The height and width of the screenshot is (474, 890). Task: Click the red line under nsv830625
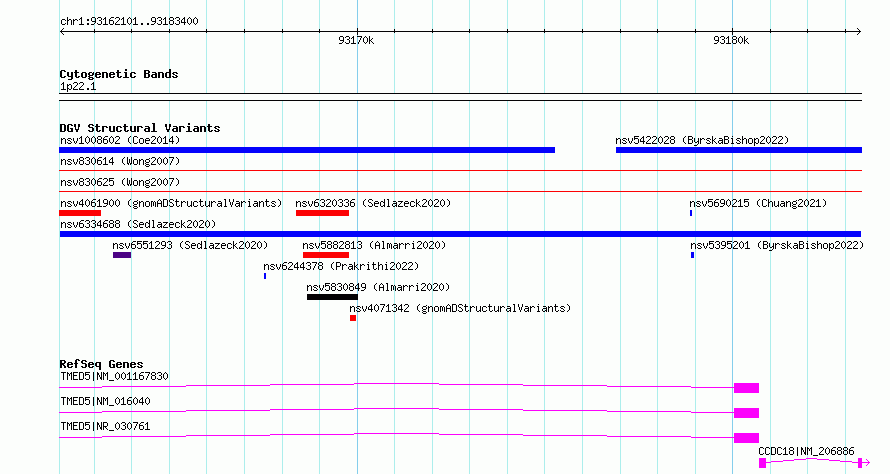click(x=460, y=191)
